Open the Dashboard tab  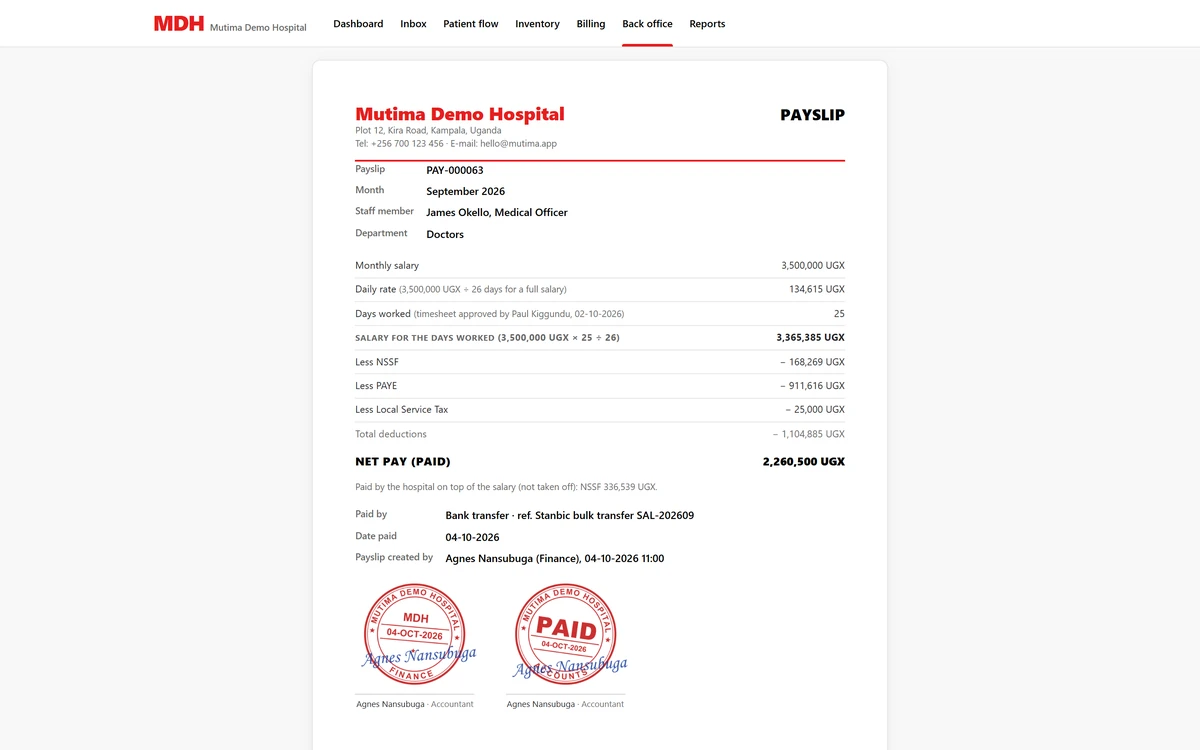(358, 24)
